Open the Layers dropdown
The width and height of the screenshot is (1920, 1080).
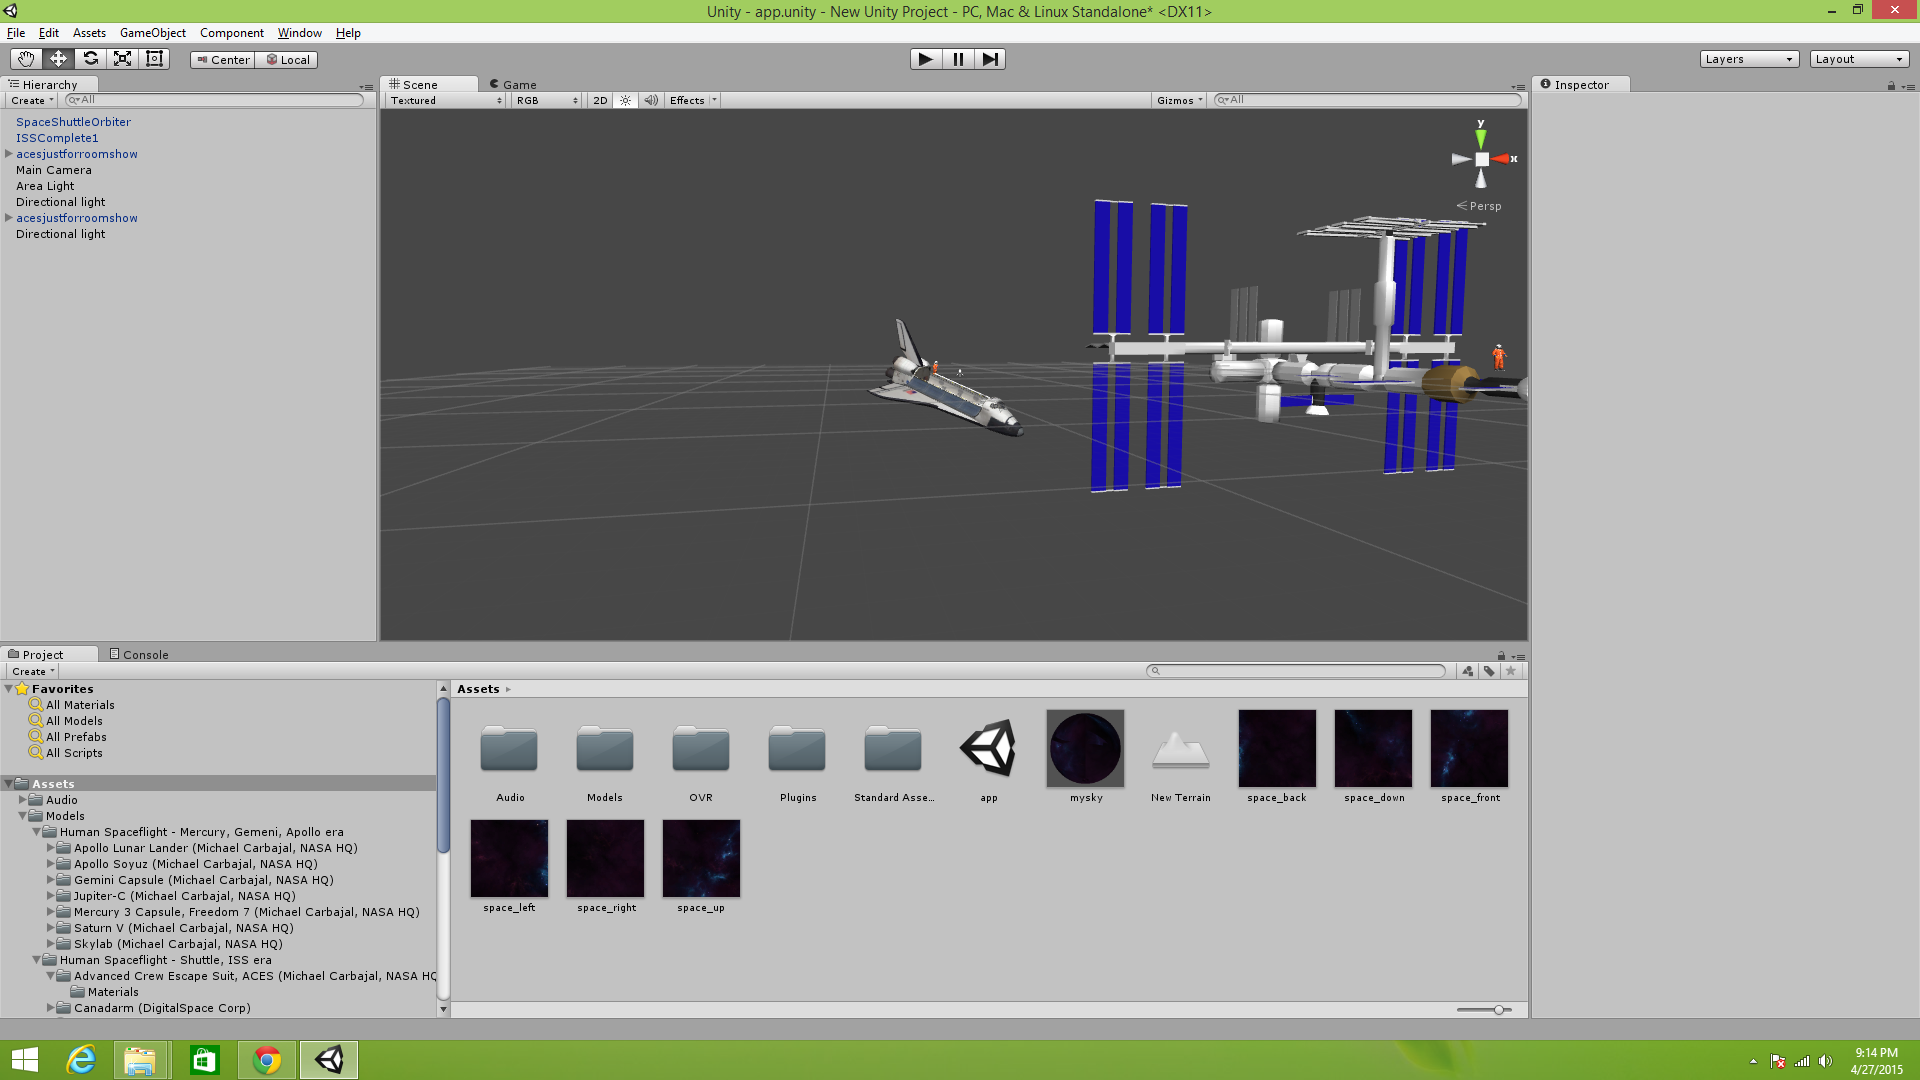pyautogui.click(x=1748, y=60)
